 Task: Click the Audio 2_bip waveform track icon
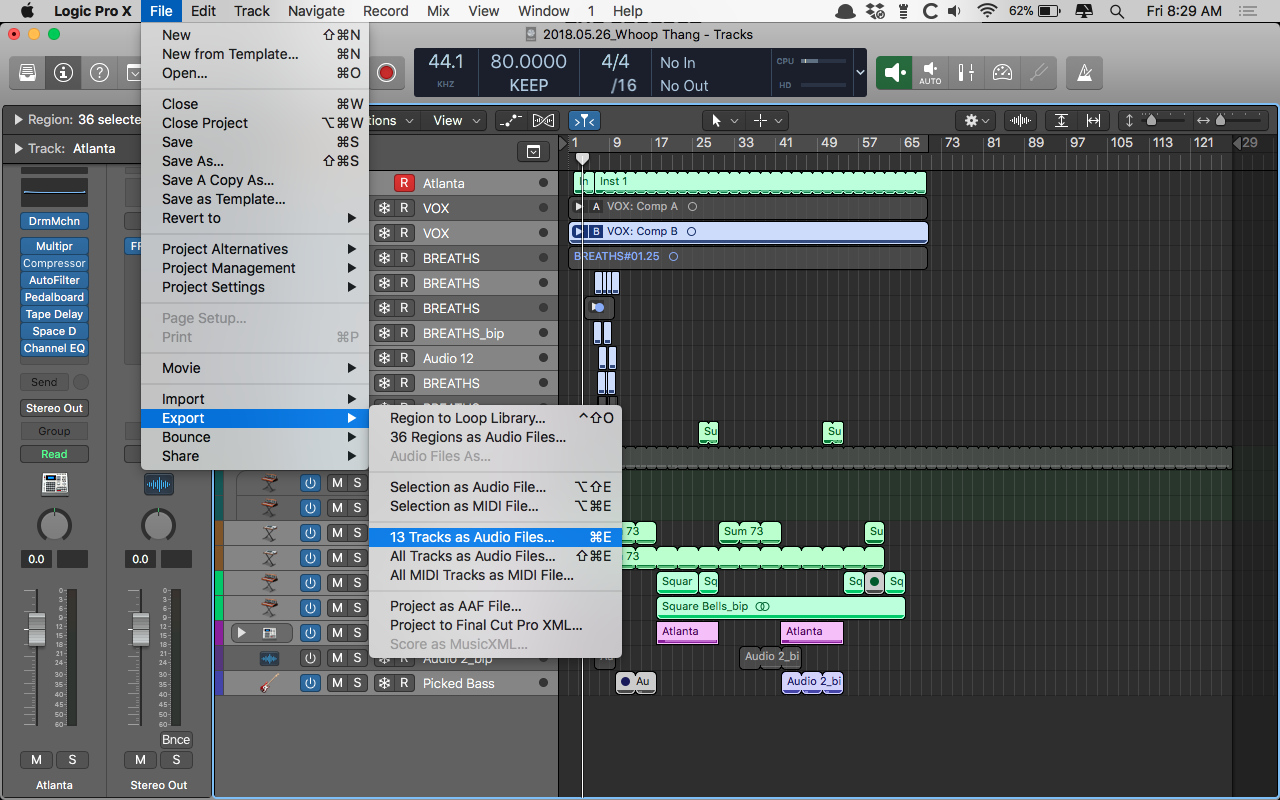click(x=269, y=658)
